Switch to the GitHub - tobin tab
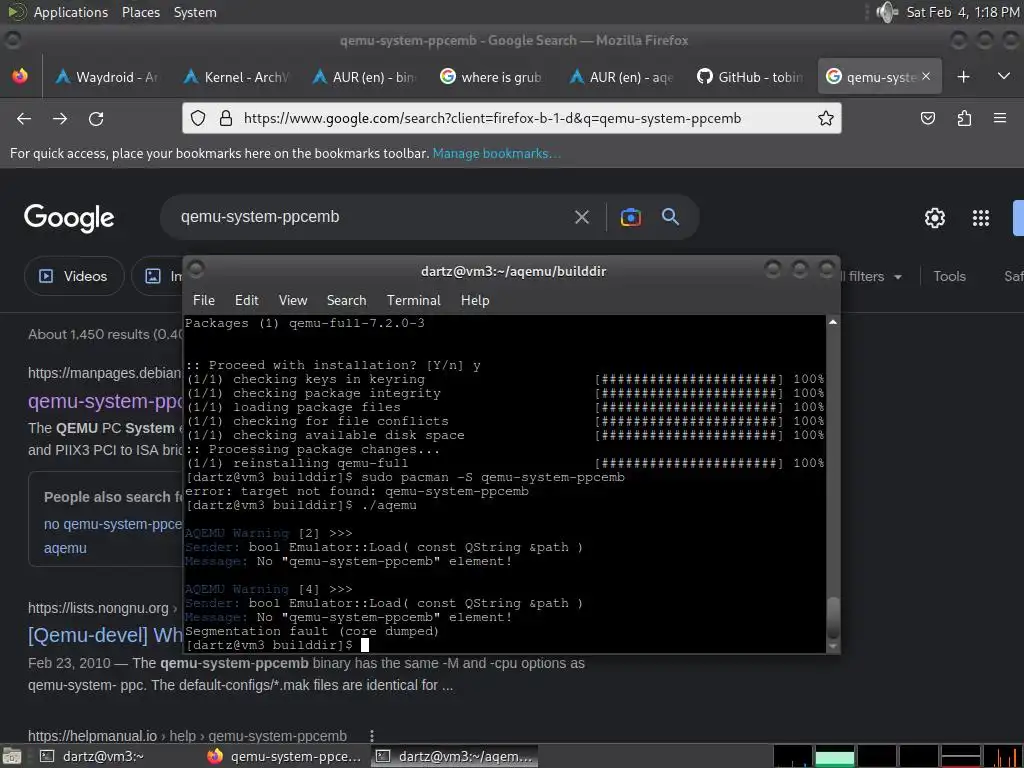Image resolution: width=1024 pixels, height=768 pixels. point(750,76)
